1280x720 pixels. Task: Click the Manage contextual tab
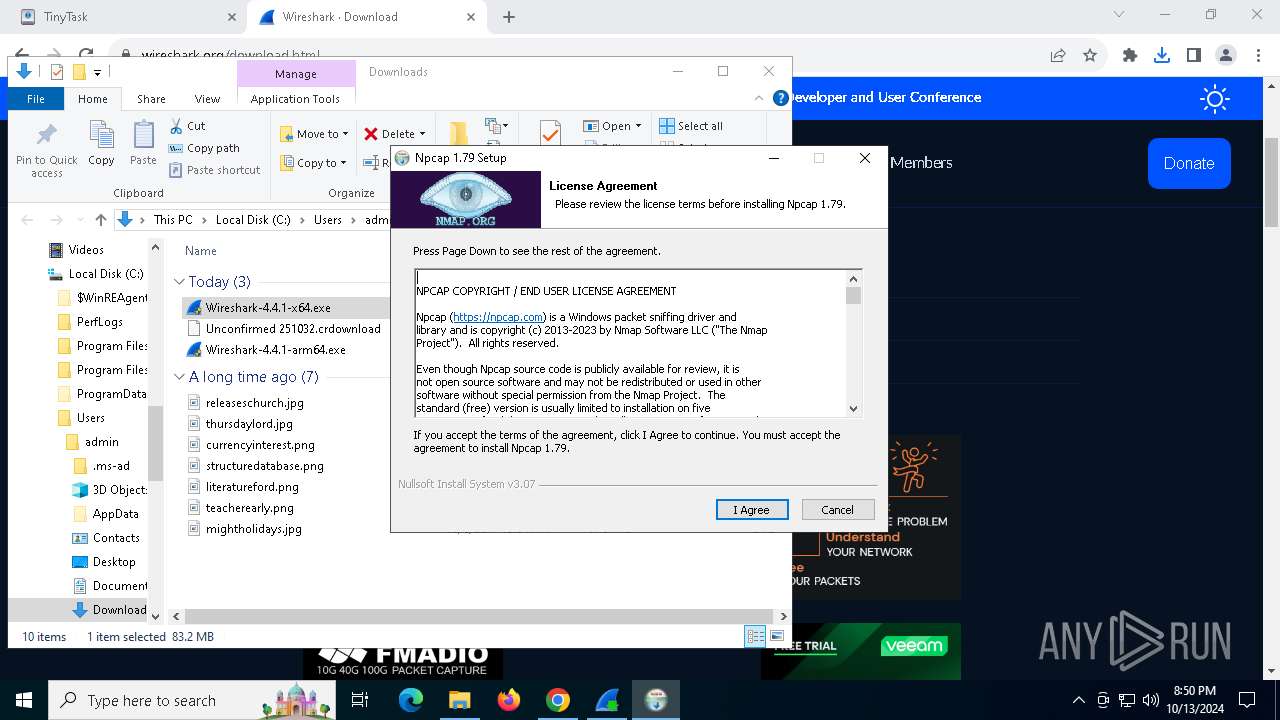(296, 74)
